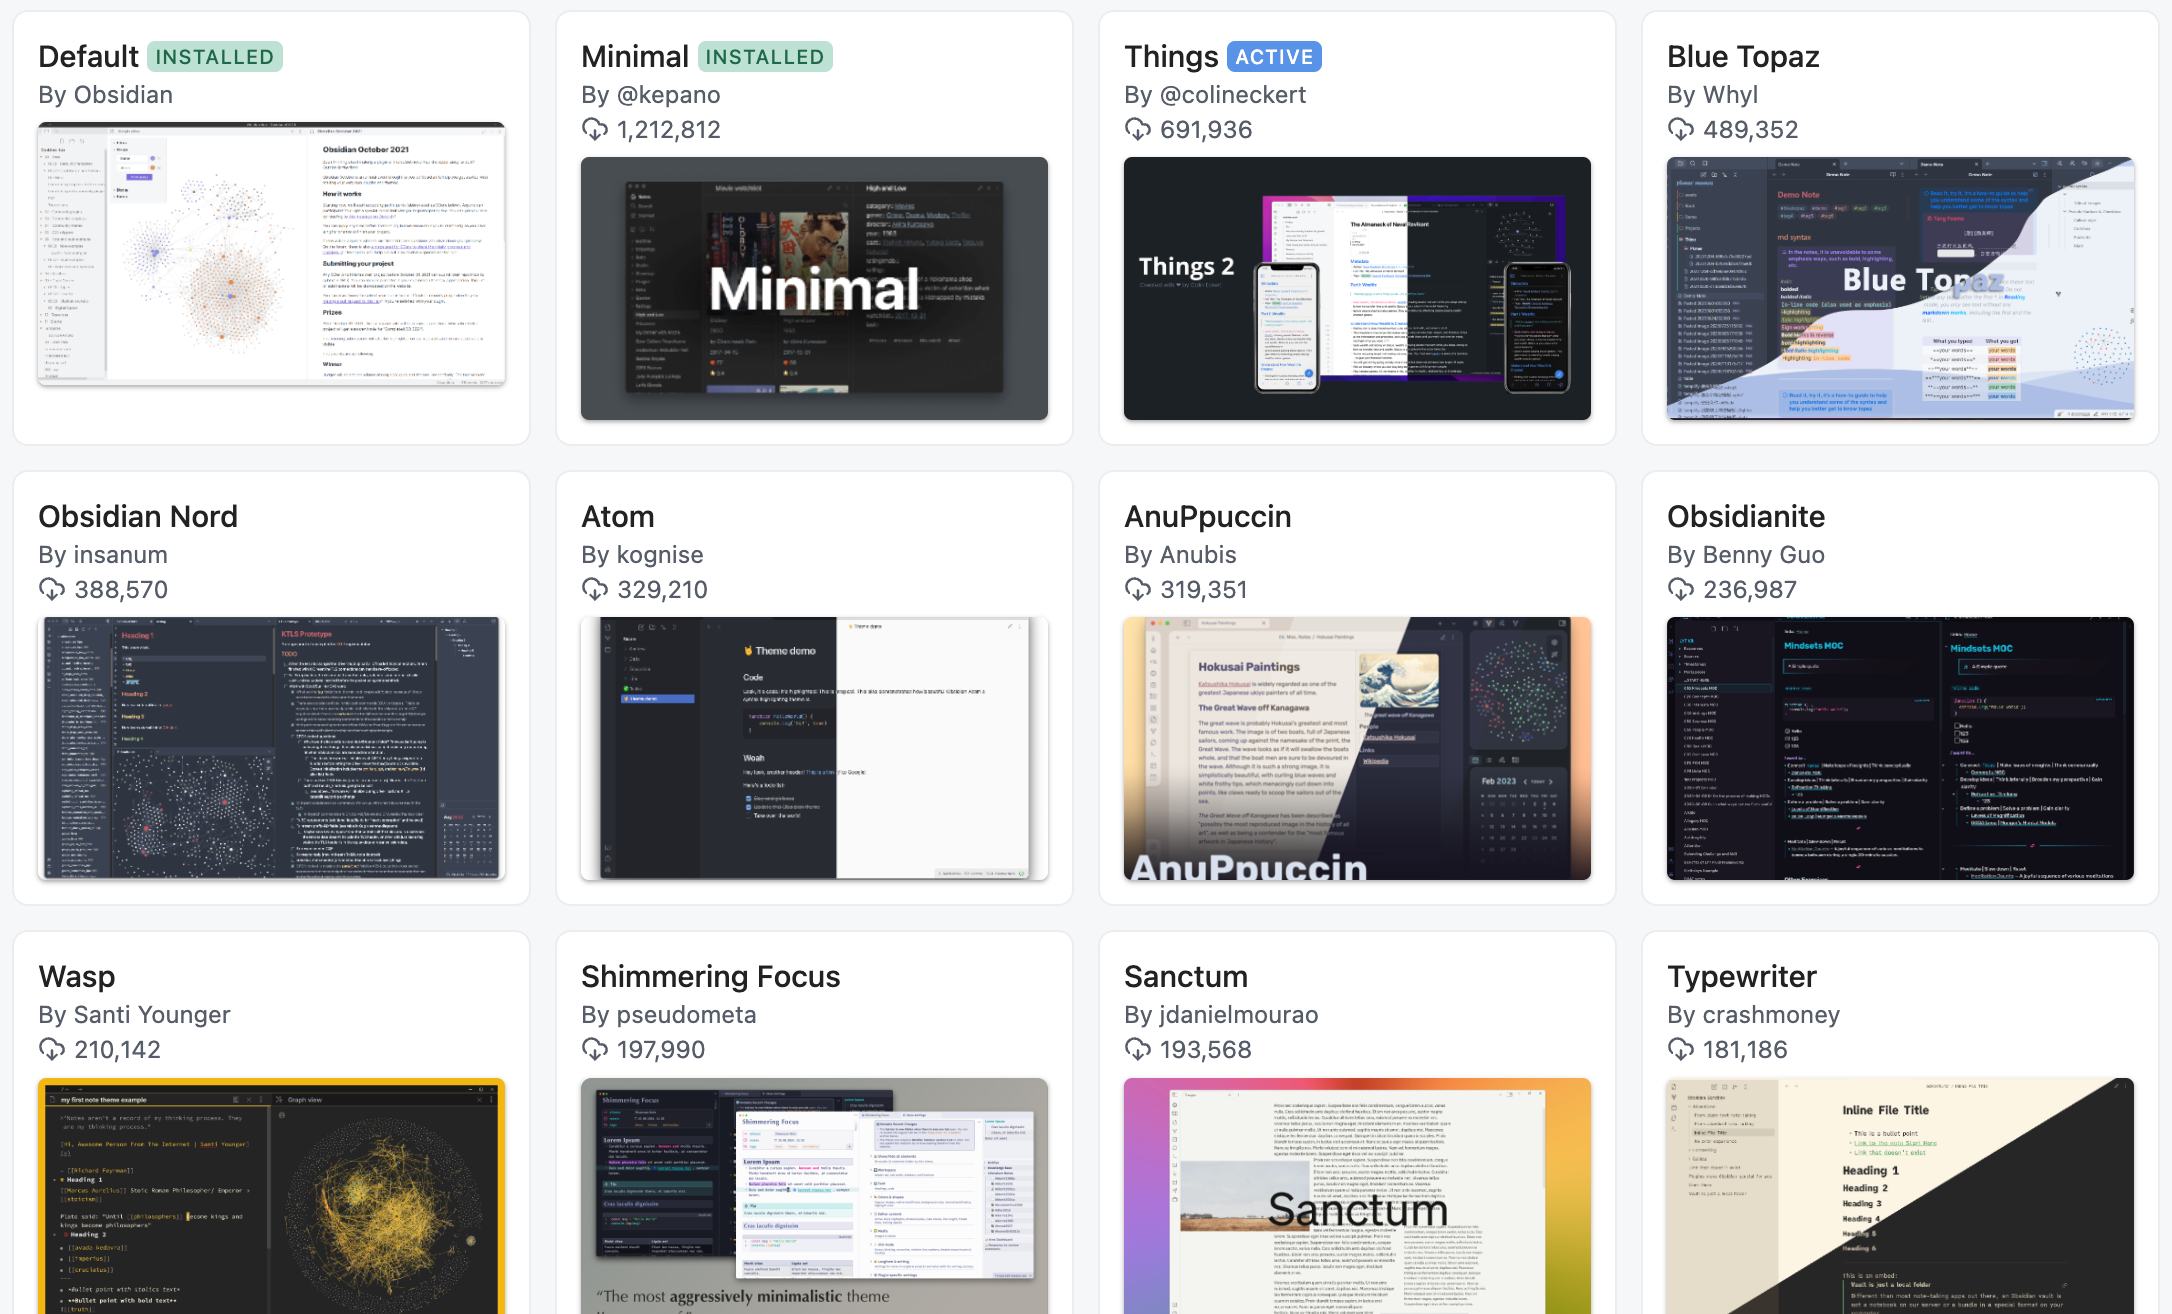
Task: Open the Typewriter theme preview image
Action: click(1900, 1196)
